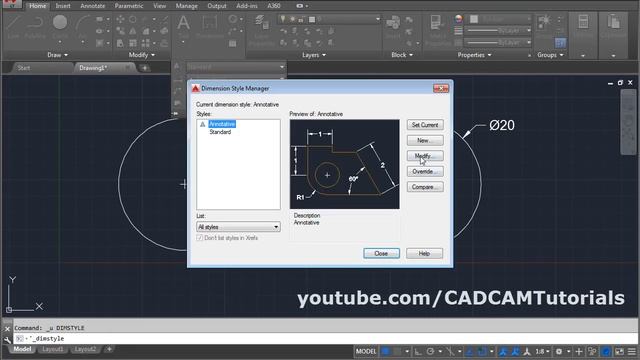Expand the Layers panel
640x360 pixels.
click(313, 55)
